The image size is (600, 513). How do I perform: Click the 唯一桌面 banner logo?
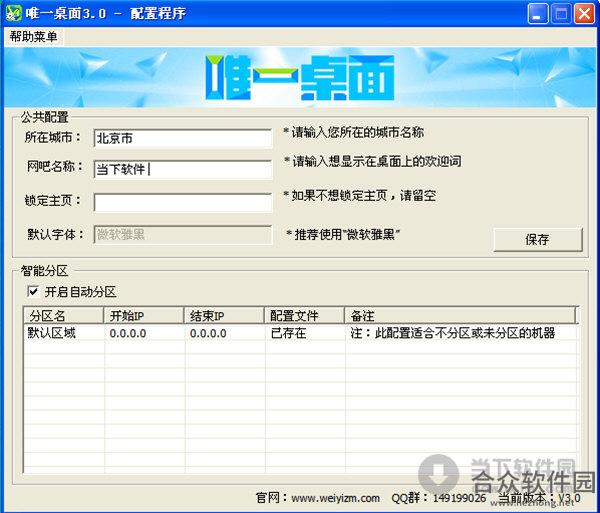[x=300, y=78]
